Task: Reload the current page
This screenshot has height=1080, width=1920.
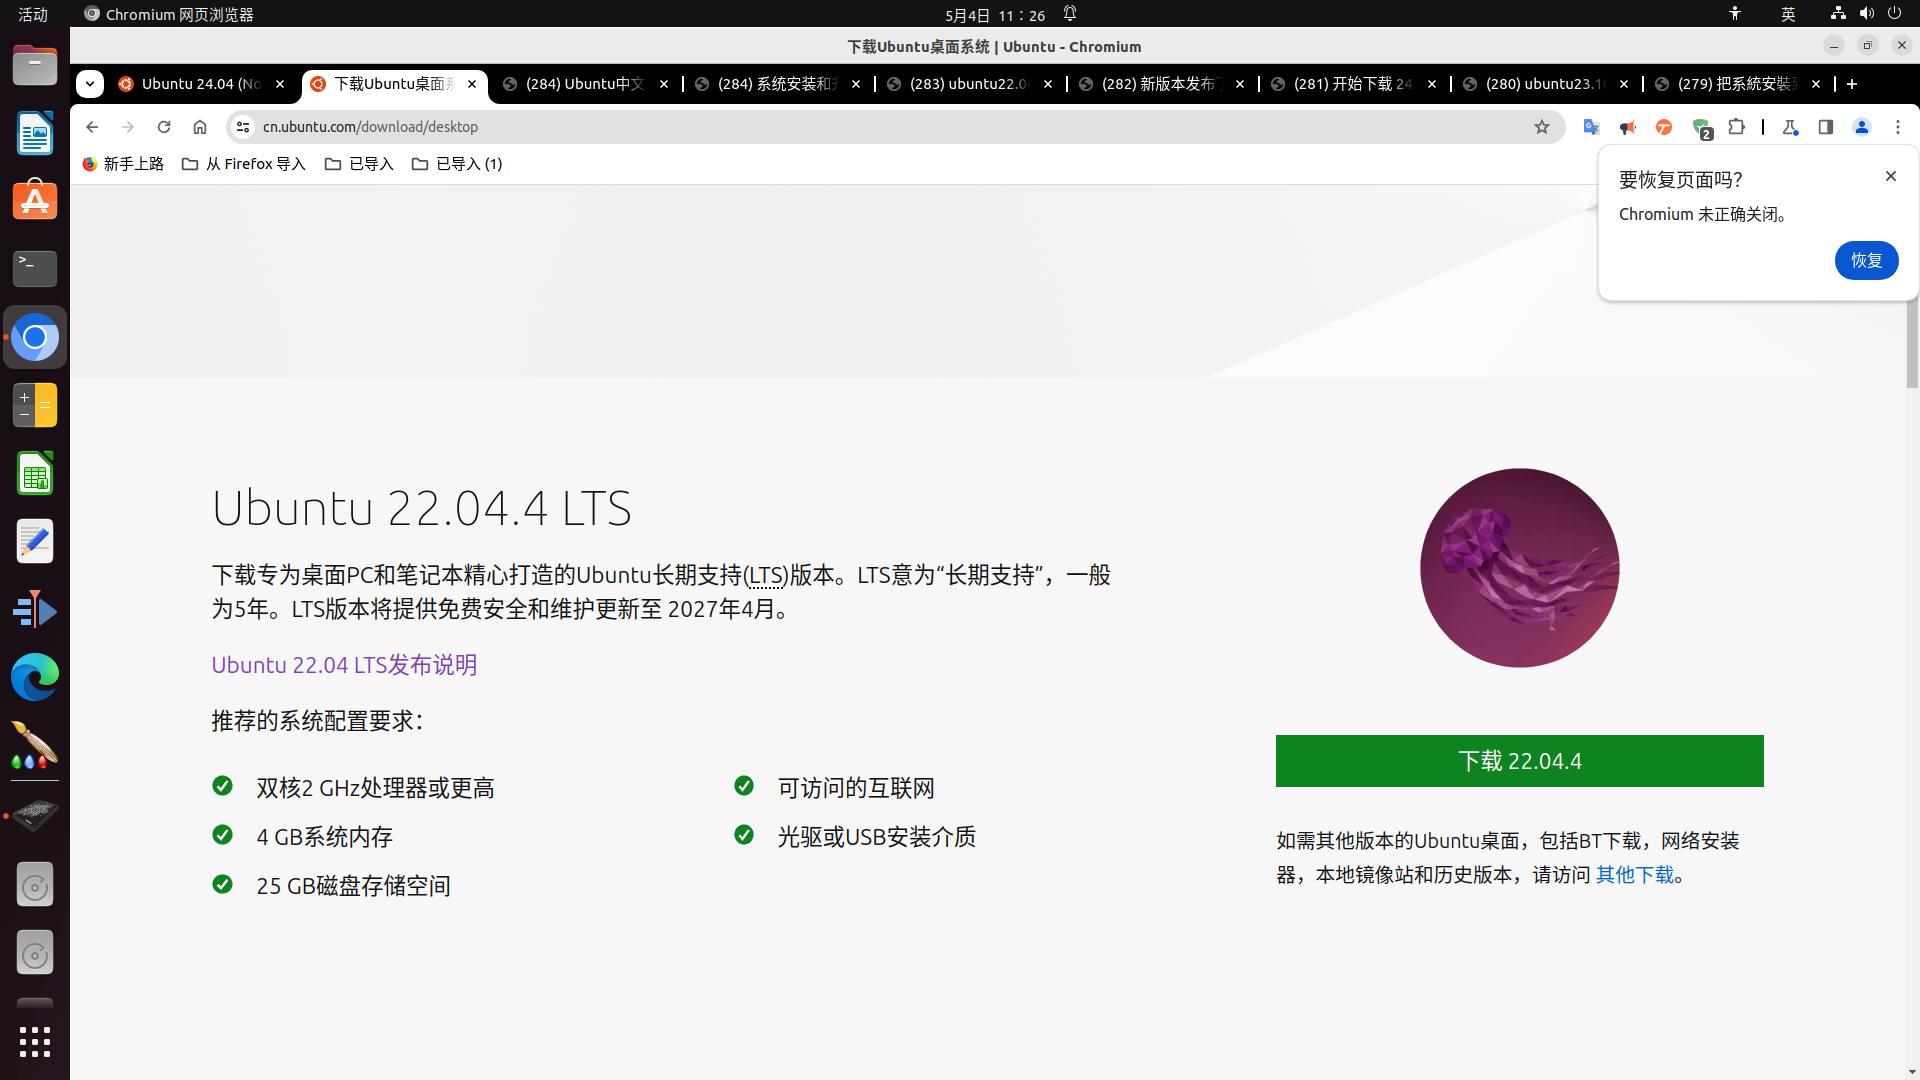Action: coord(164,127)
